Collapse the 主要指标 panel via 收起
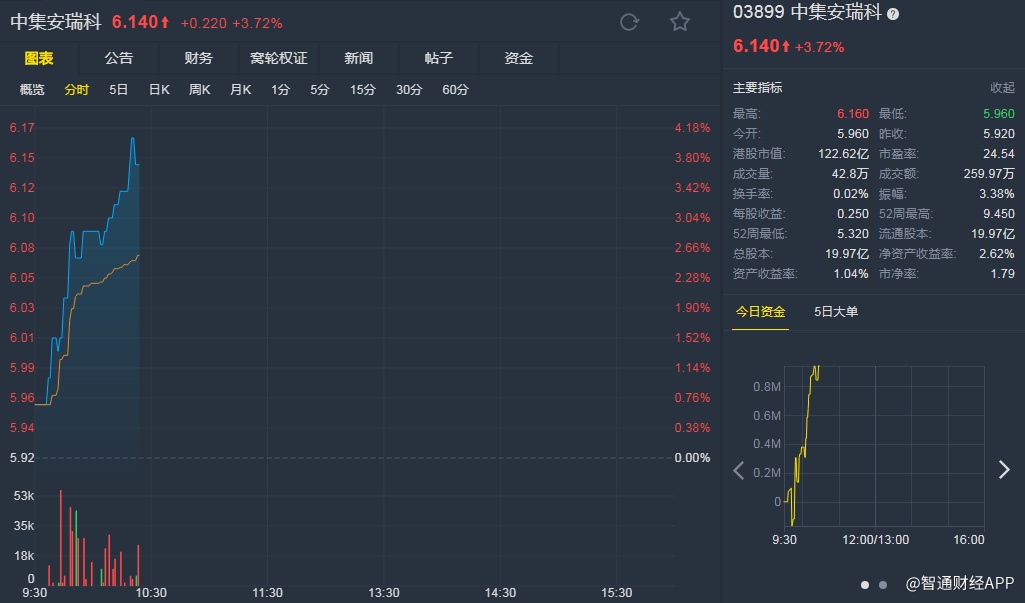Image resolution: width=1025 pixels, height=603 pixels. (x=1002, y=88)
